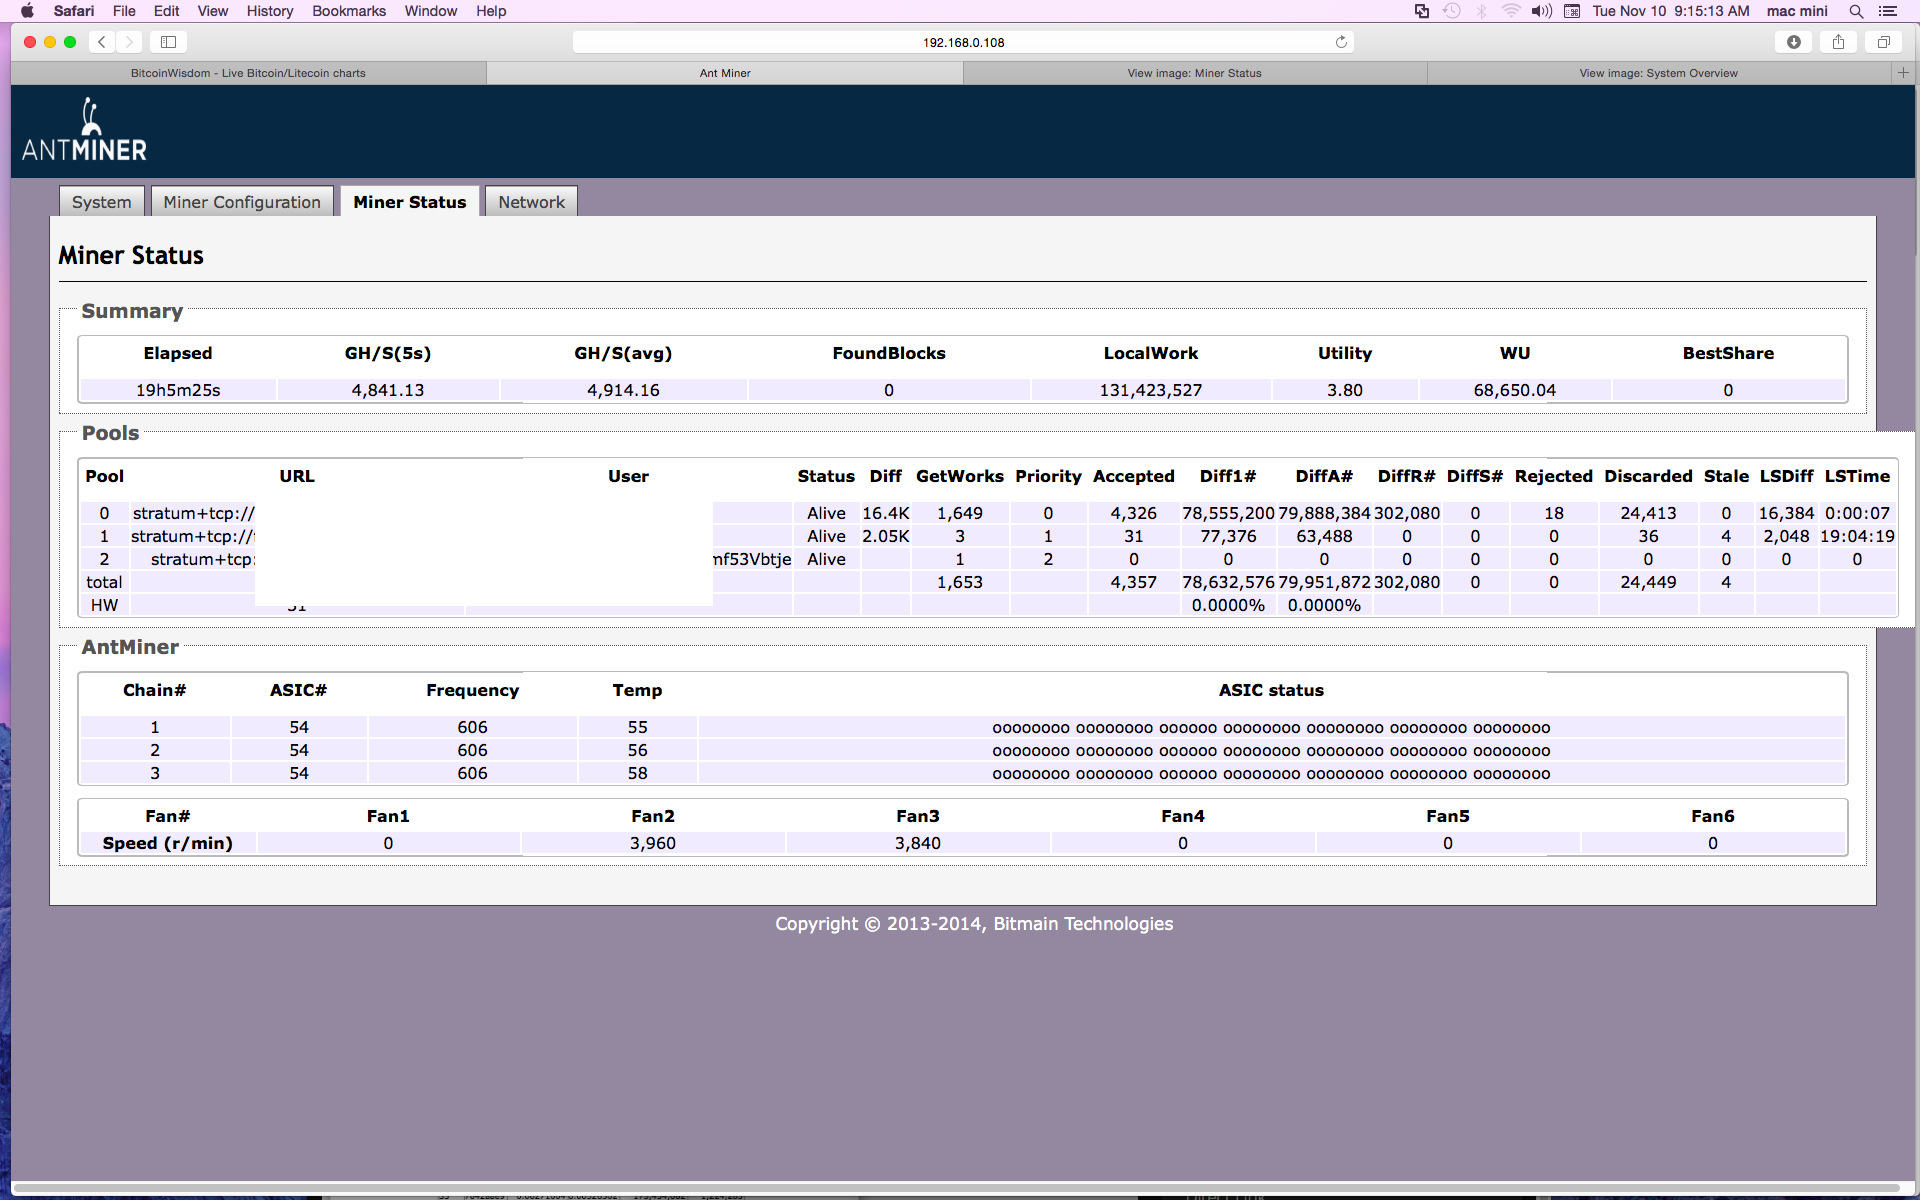
Task: Click chain 1 temperature value 55
Action: 638,727
